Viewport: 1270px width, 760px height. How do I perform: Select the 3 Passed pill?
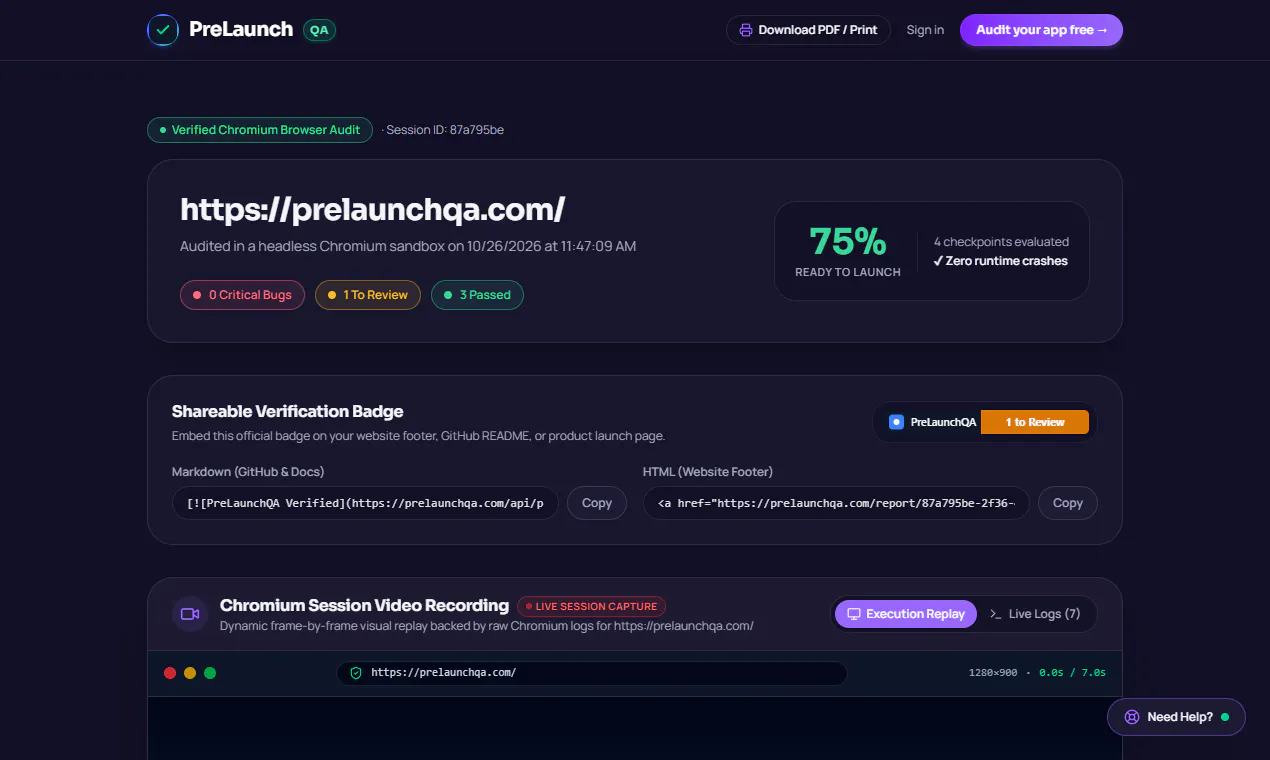(477, 295)
